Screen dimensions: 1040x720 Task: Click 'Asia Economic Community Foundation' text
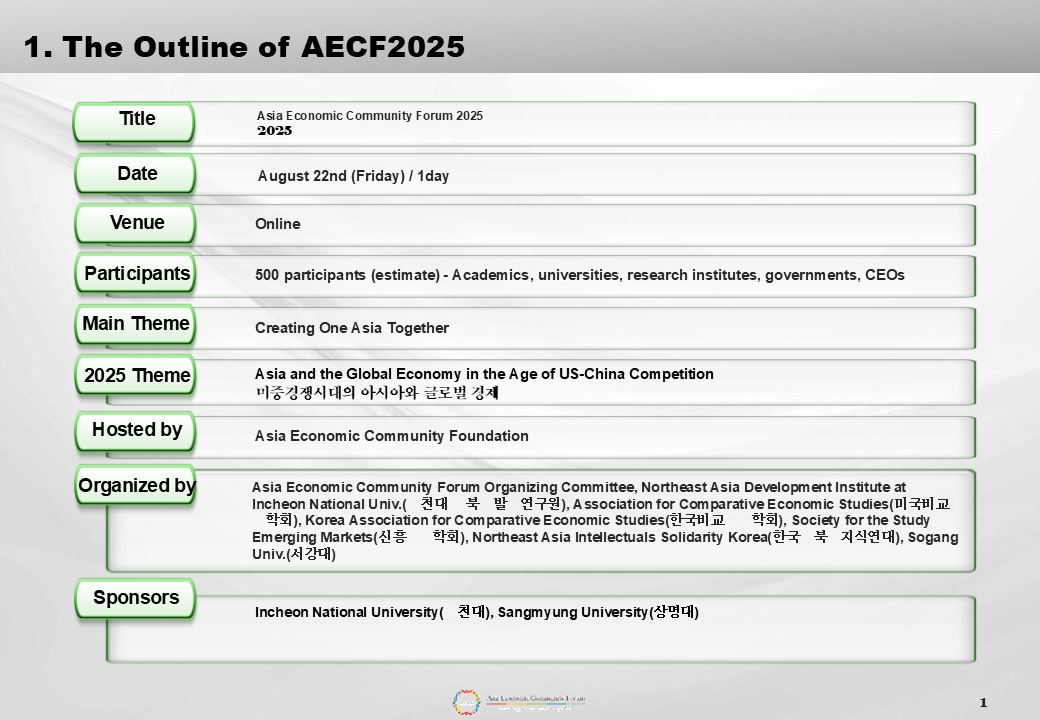(391, 436)
